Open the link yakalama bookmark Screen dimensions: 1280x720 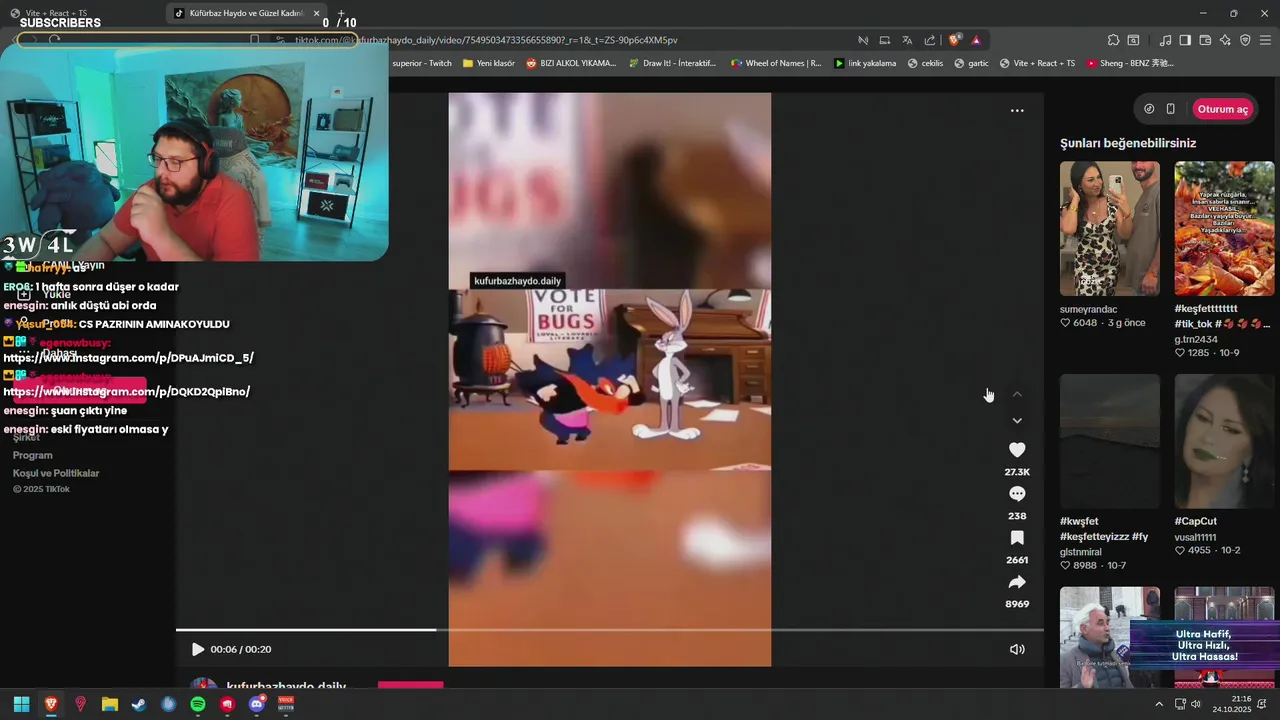coord(865,63)
